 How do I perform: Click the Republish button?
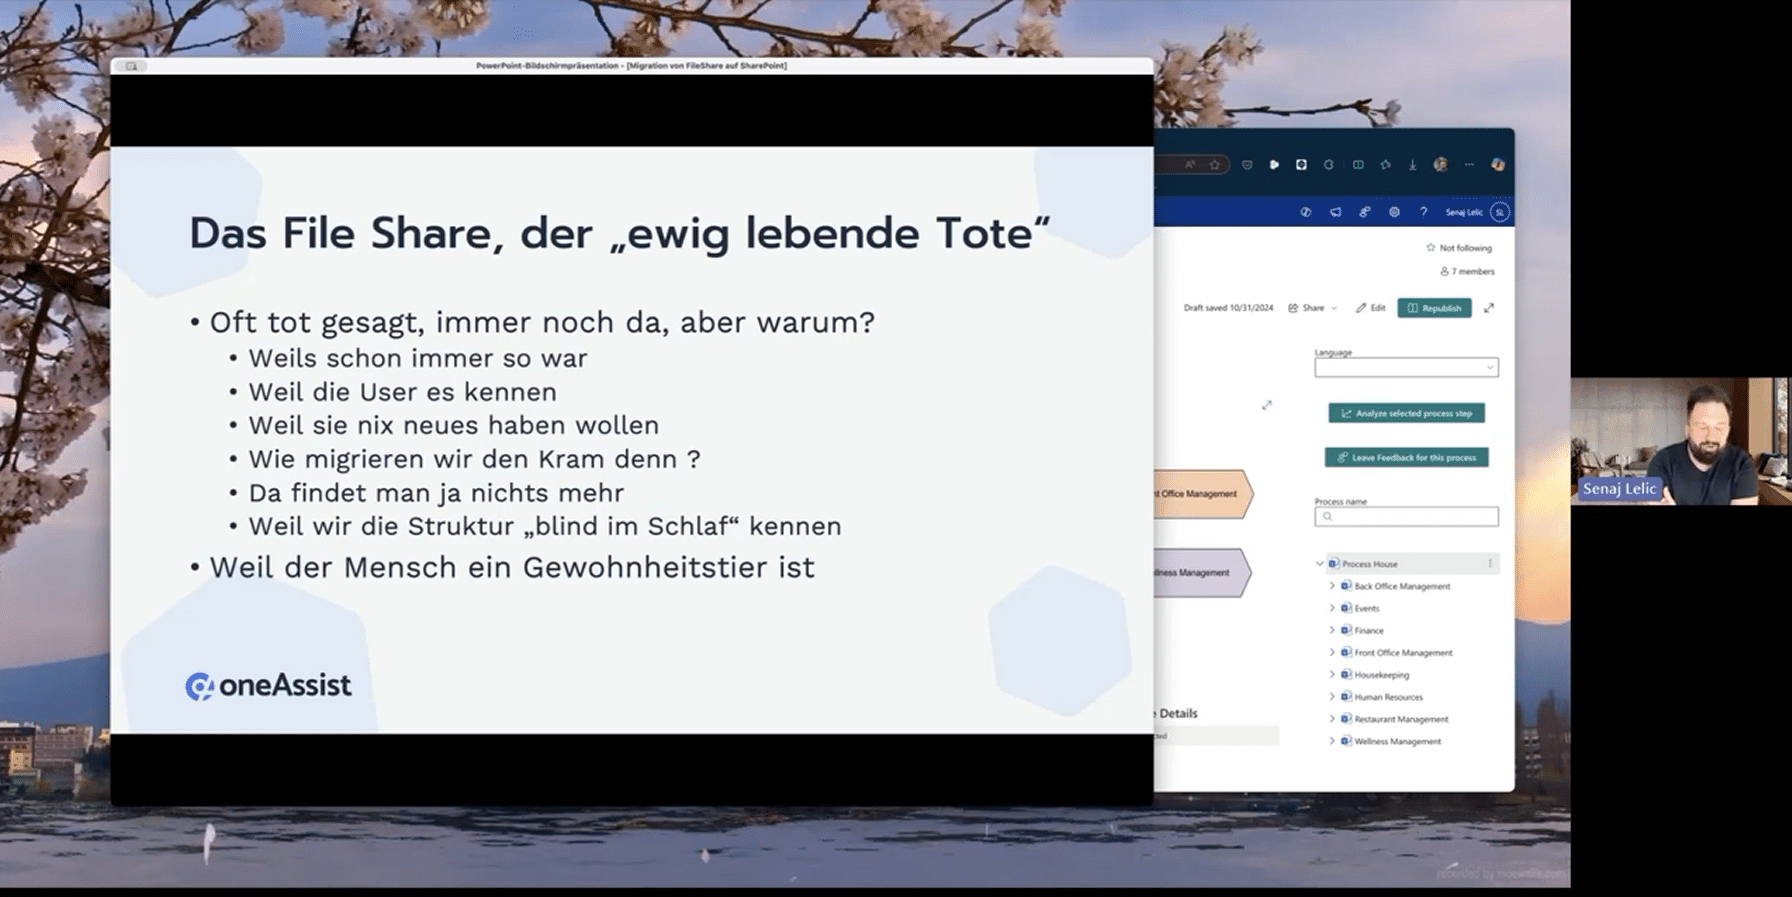point(1434,308)
